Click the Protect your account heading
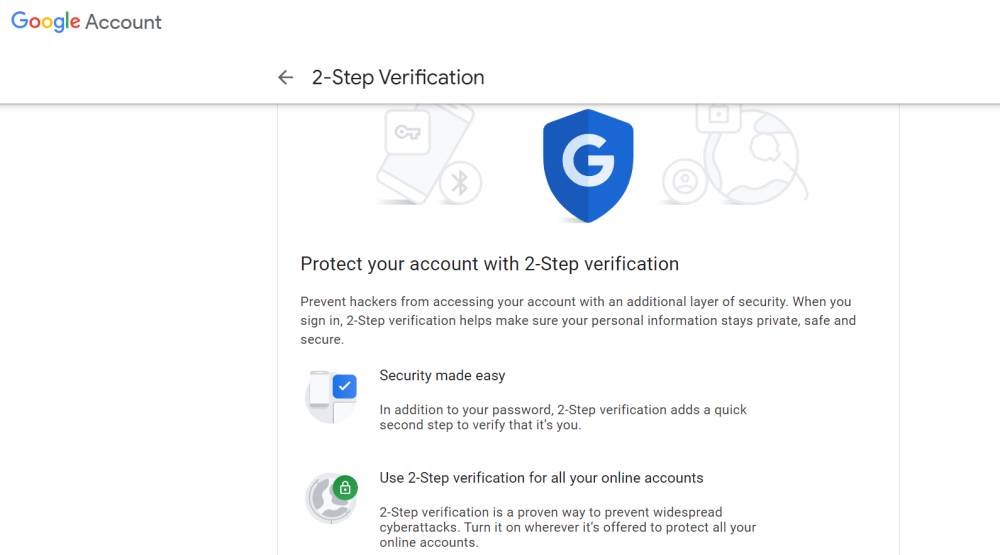The image size is (1000, 555). 490,264
